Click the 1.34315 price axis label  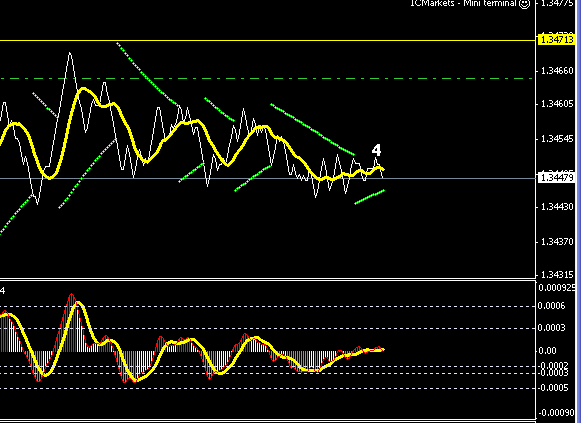[x=557, y=274]
